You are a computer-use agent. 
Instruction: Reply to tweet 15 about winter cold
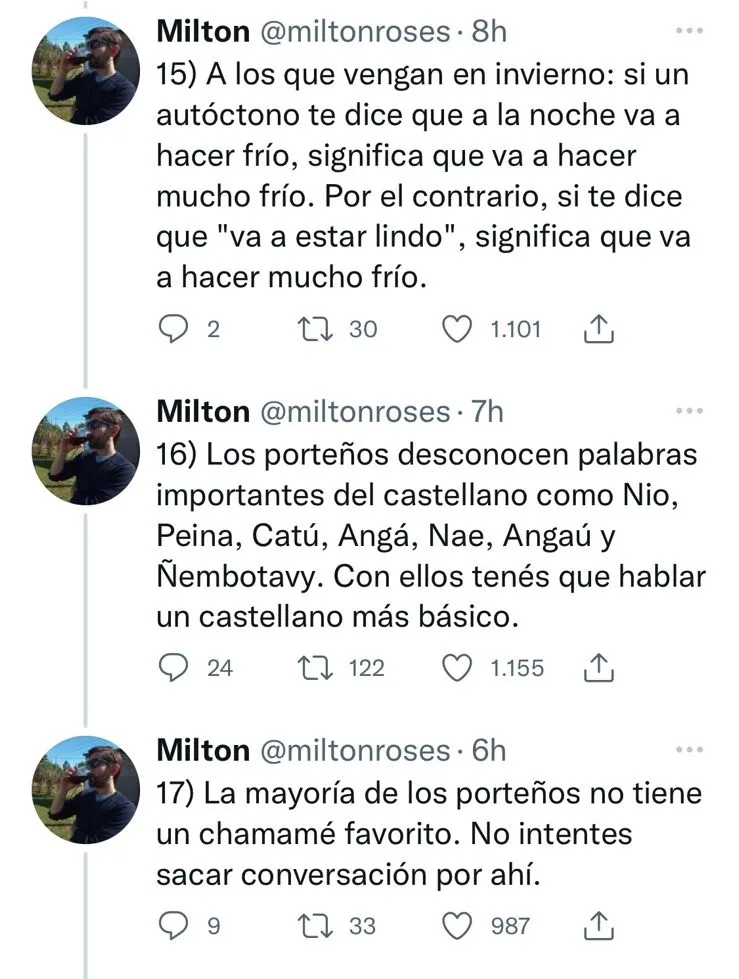click(x=175, y=329)
